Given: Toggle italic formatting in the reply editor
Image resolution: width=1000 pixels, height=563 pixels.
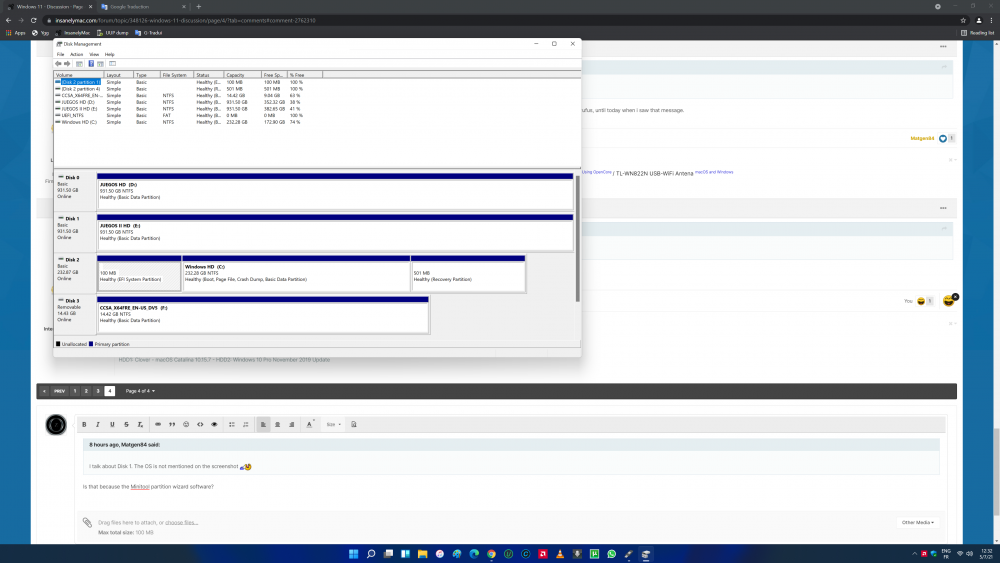Looking at the screenshot, I should click(98, 424).
